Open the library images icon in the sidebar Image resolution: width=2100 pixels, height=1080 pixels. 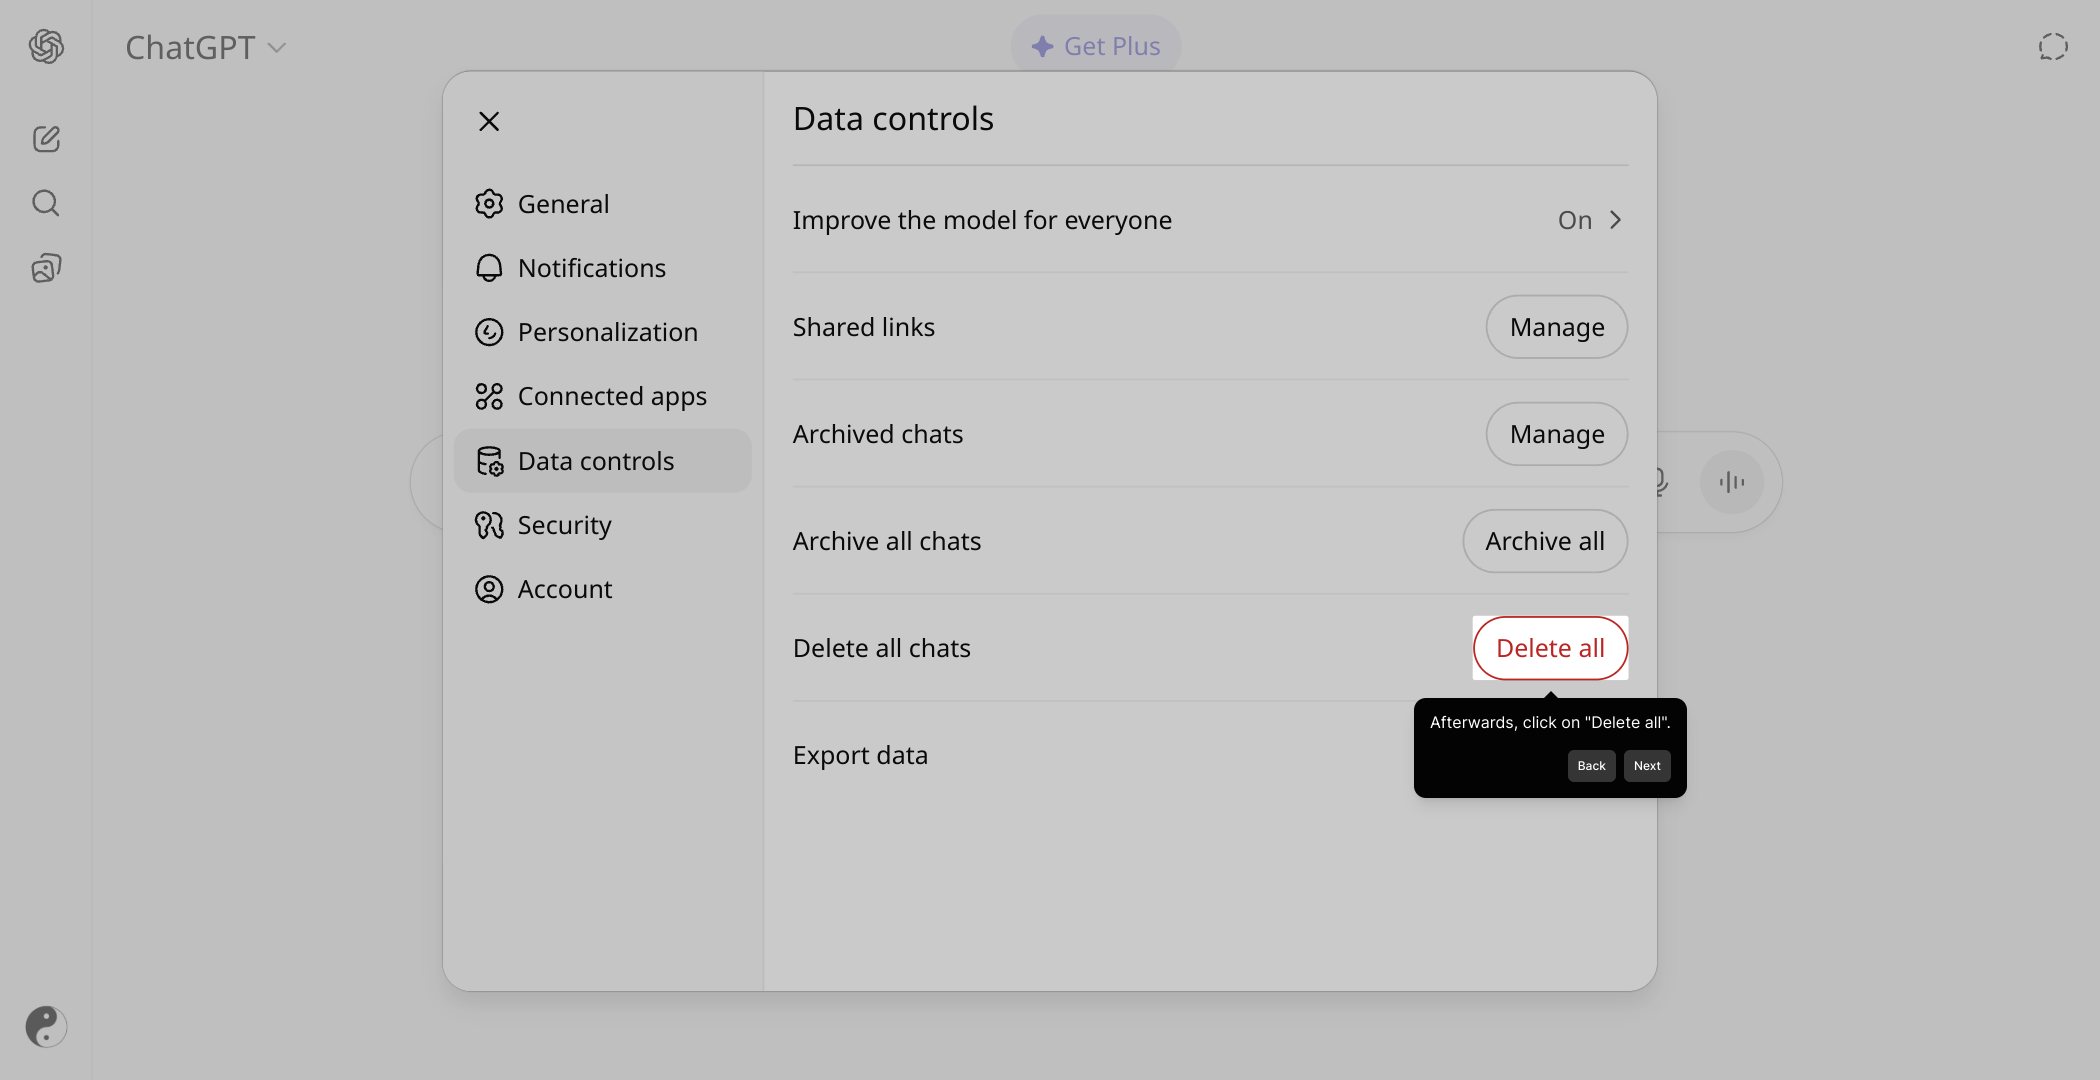pyautogui.click(x=46, y=268)
